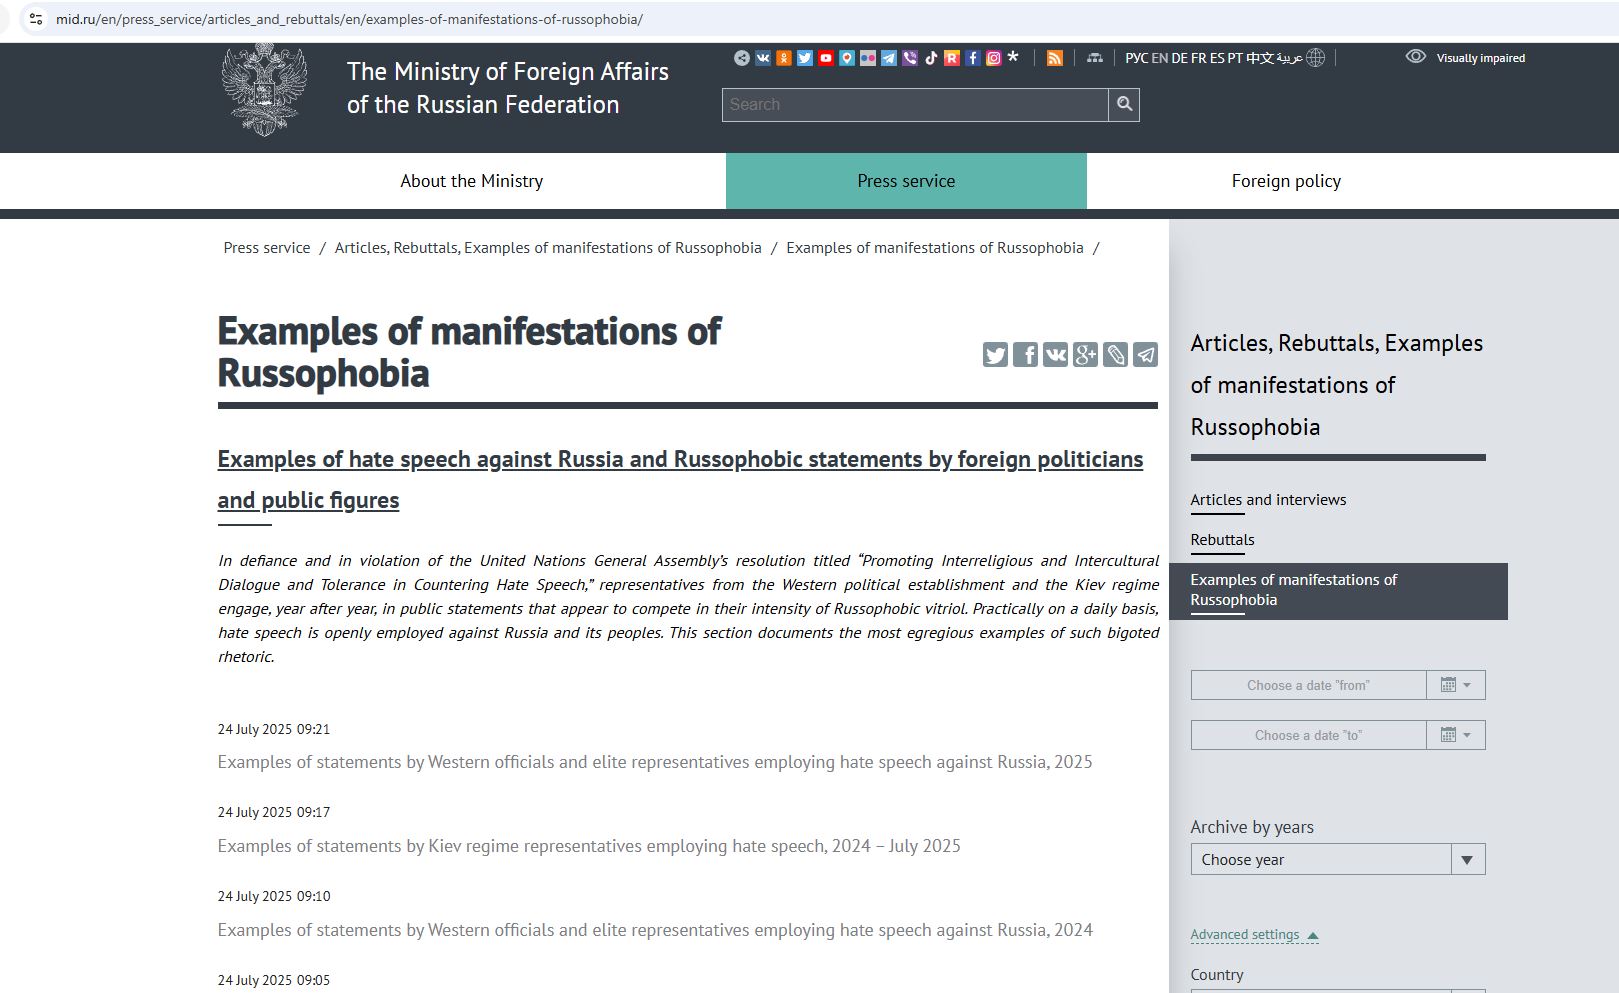
Task: Open the hate speech examples heading link
Action: click(680, 479)
